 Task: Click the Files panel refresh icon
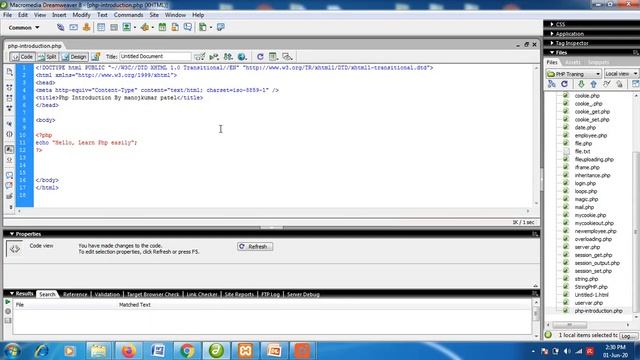pyautogui.click(x=564, y=84)
